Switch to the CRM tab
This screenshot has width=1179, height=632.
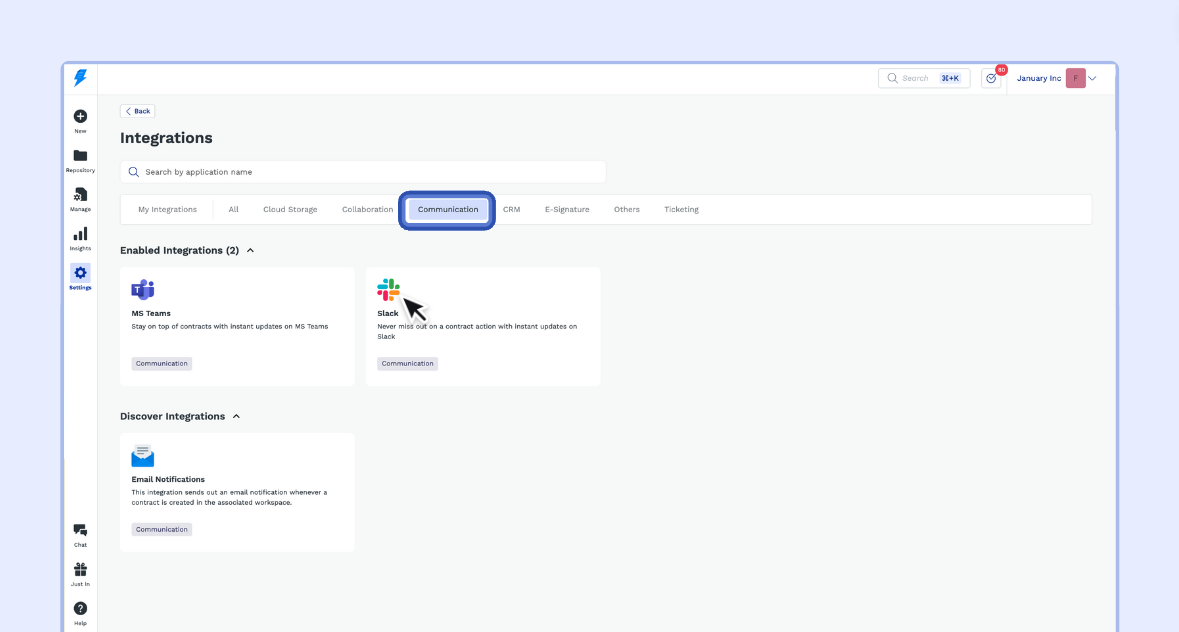pos(511,210)
